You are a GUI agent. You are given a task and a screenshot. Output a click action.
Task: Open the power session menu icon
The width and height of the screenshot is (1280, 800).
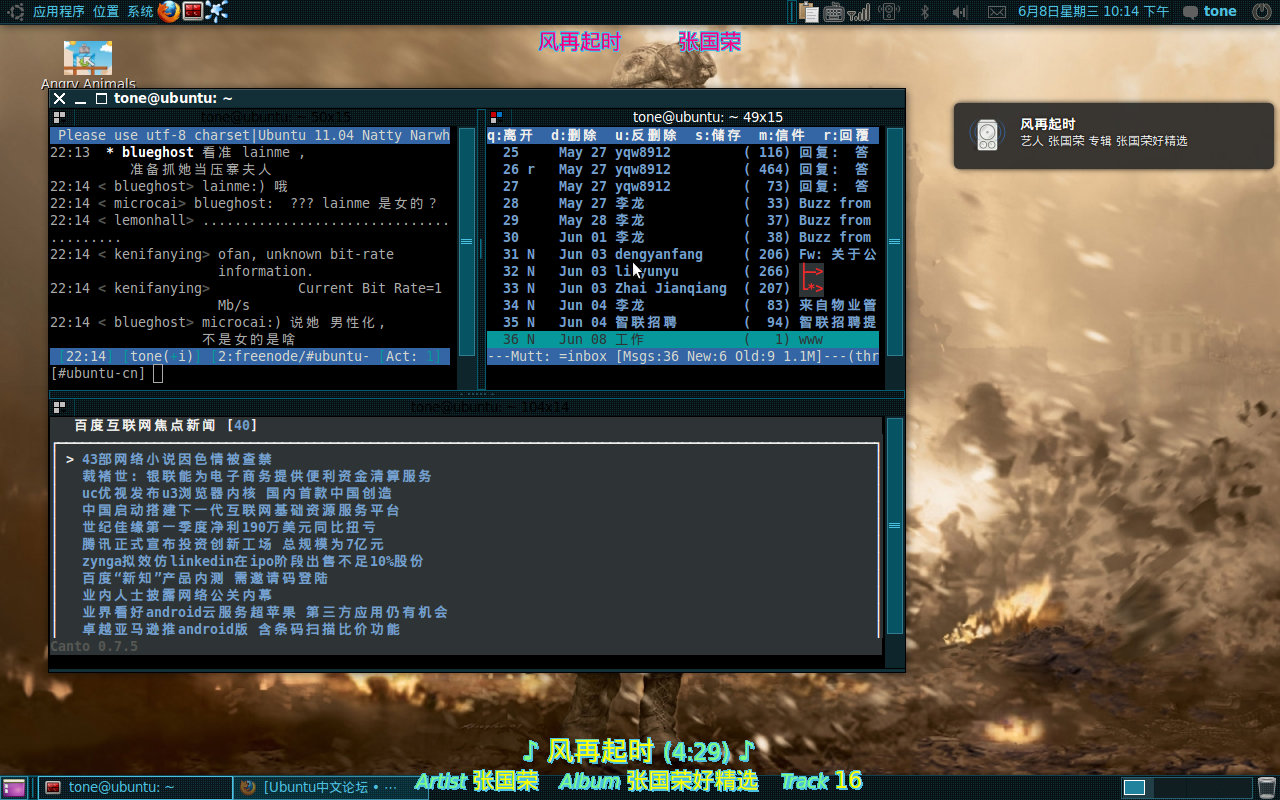coord(1260,12)
